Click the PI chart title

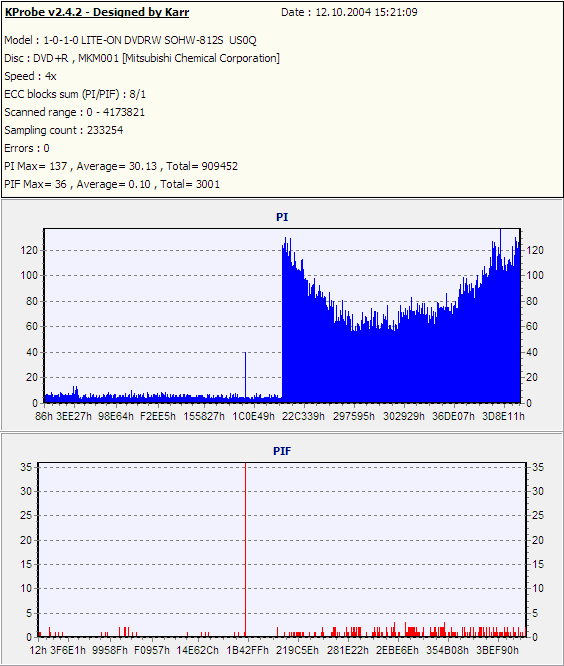click(282, 217)
